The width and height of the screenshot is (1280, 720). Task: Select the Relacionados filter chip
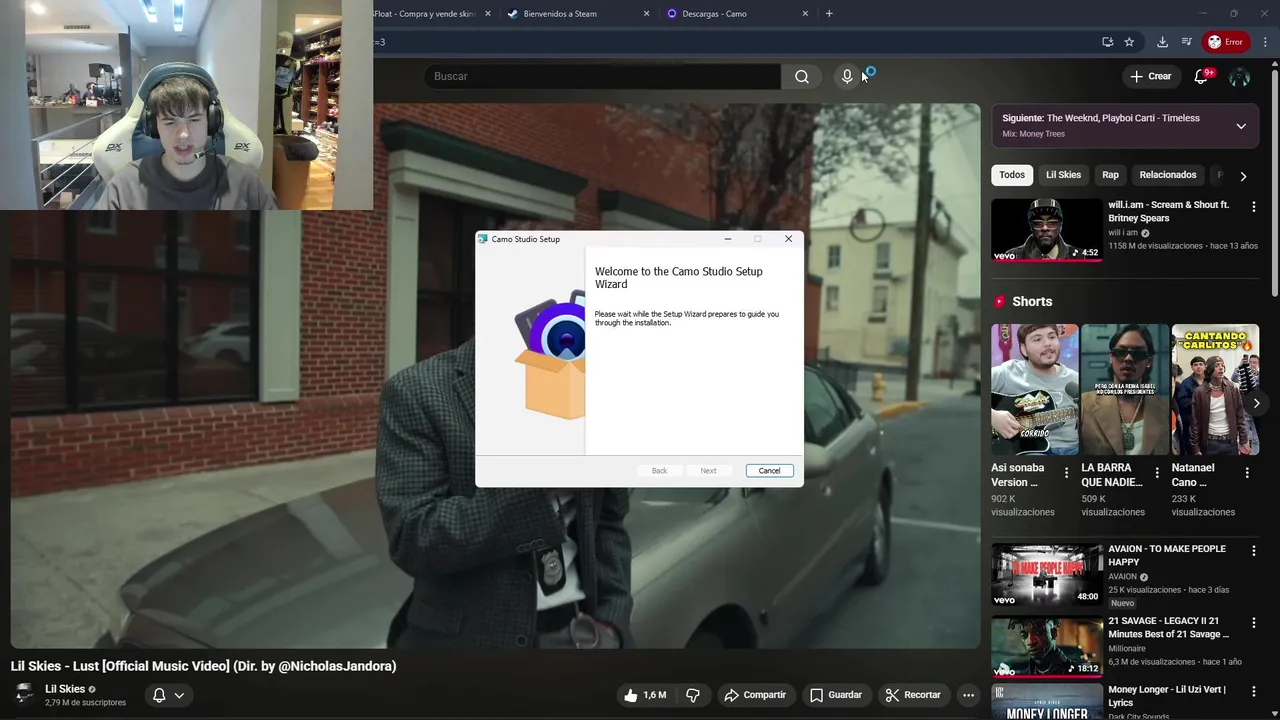coord(1167,175)
